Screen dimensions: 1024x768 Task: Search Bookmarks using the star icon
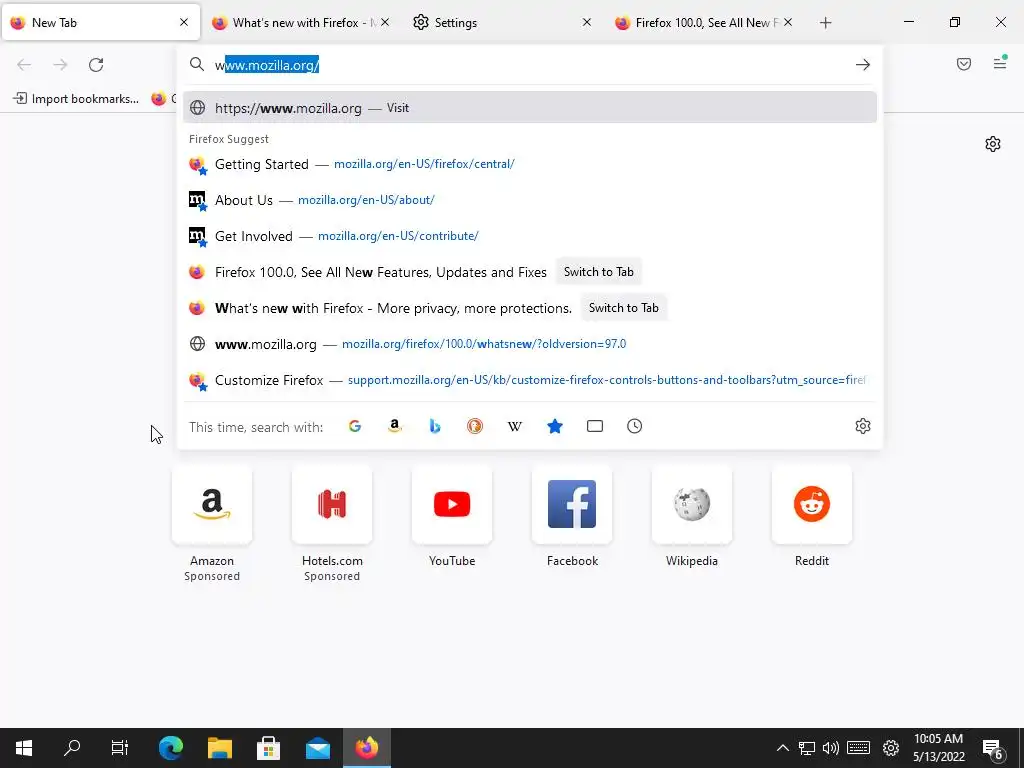[554, 426]
